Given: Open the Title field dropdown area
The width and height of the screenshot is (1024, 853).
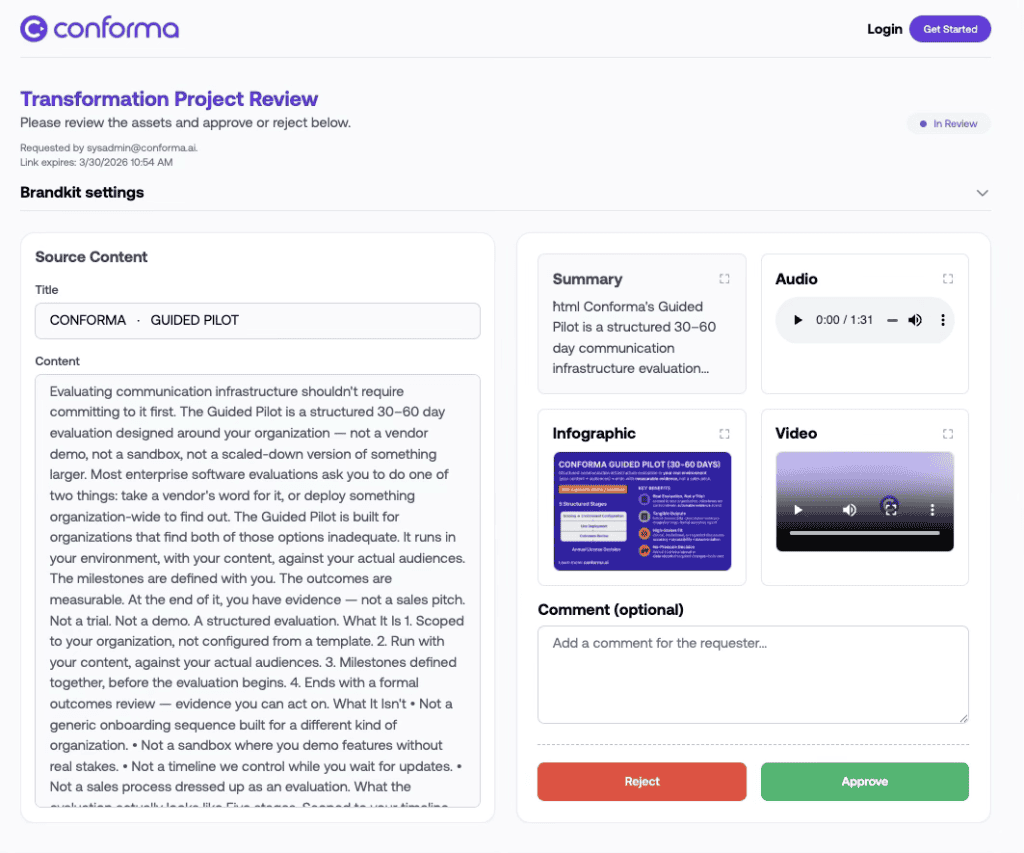Looking at the screenshot, I should pyautogui.click(x=257, y=321).
